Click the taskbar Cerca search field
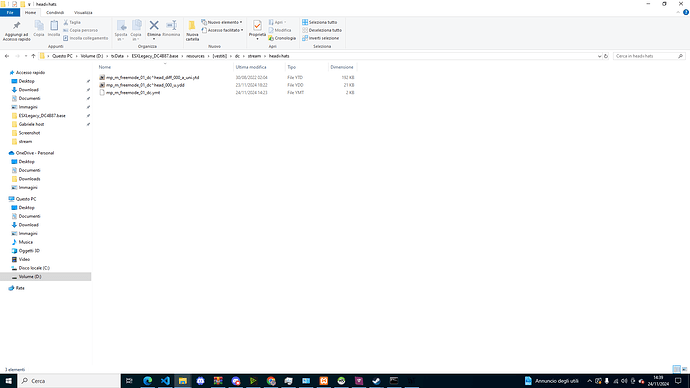 69,381
